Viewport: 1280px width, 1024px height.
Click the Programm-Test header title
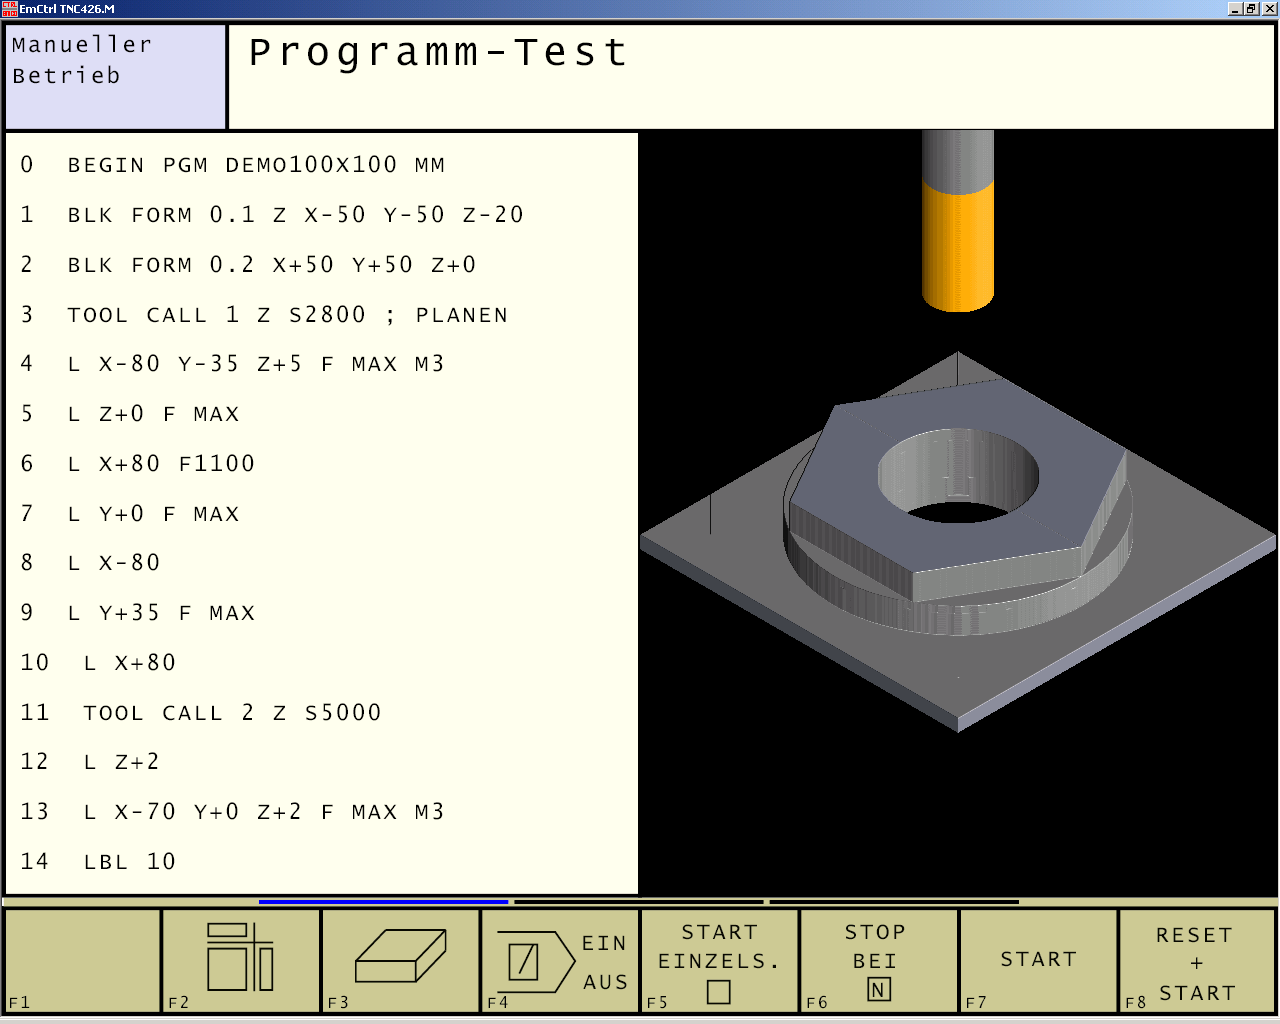coord(438,53)
